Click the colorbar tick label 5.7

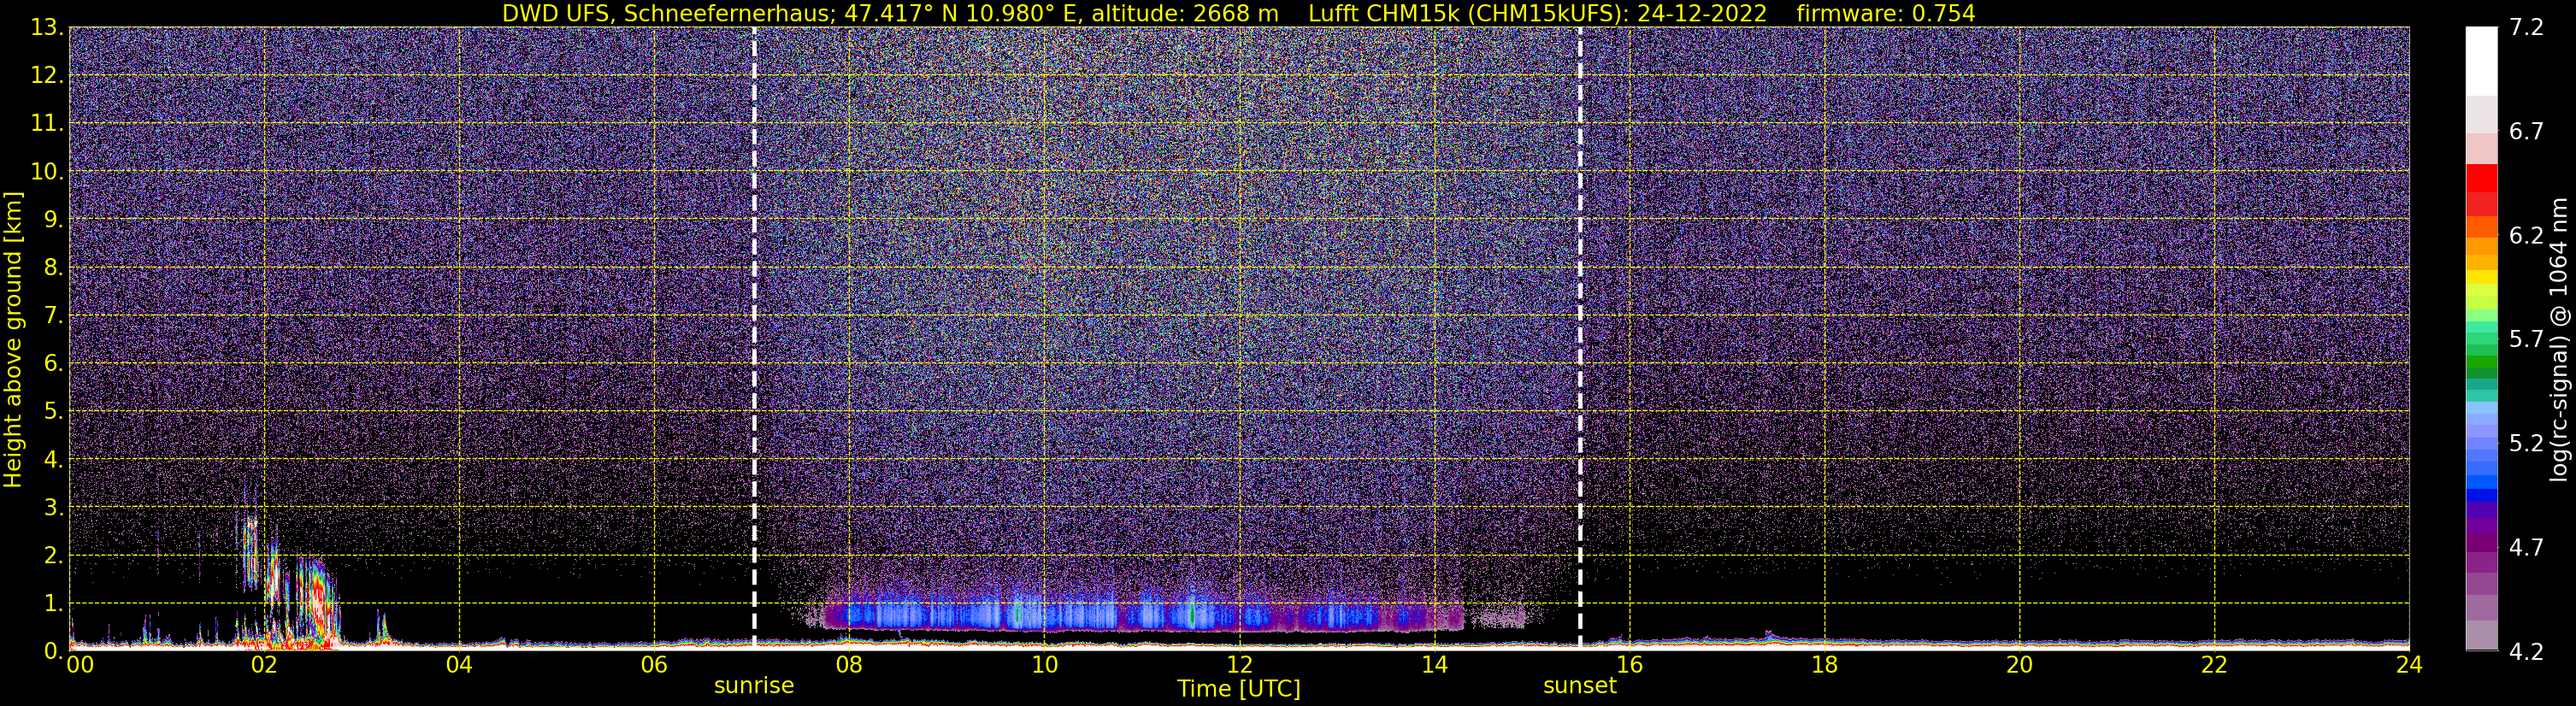[2526, 340]
